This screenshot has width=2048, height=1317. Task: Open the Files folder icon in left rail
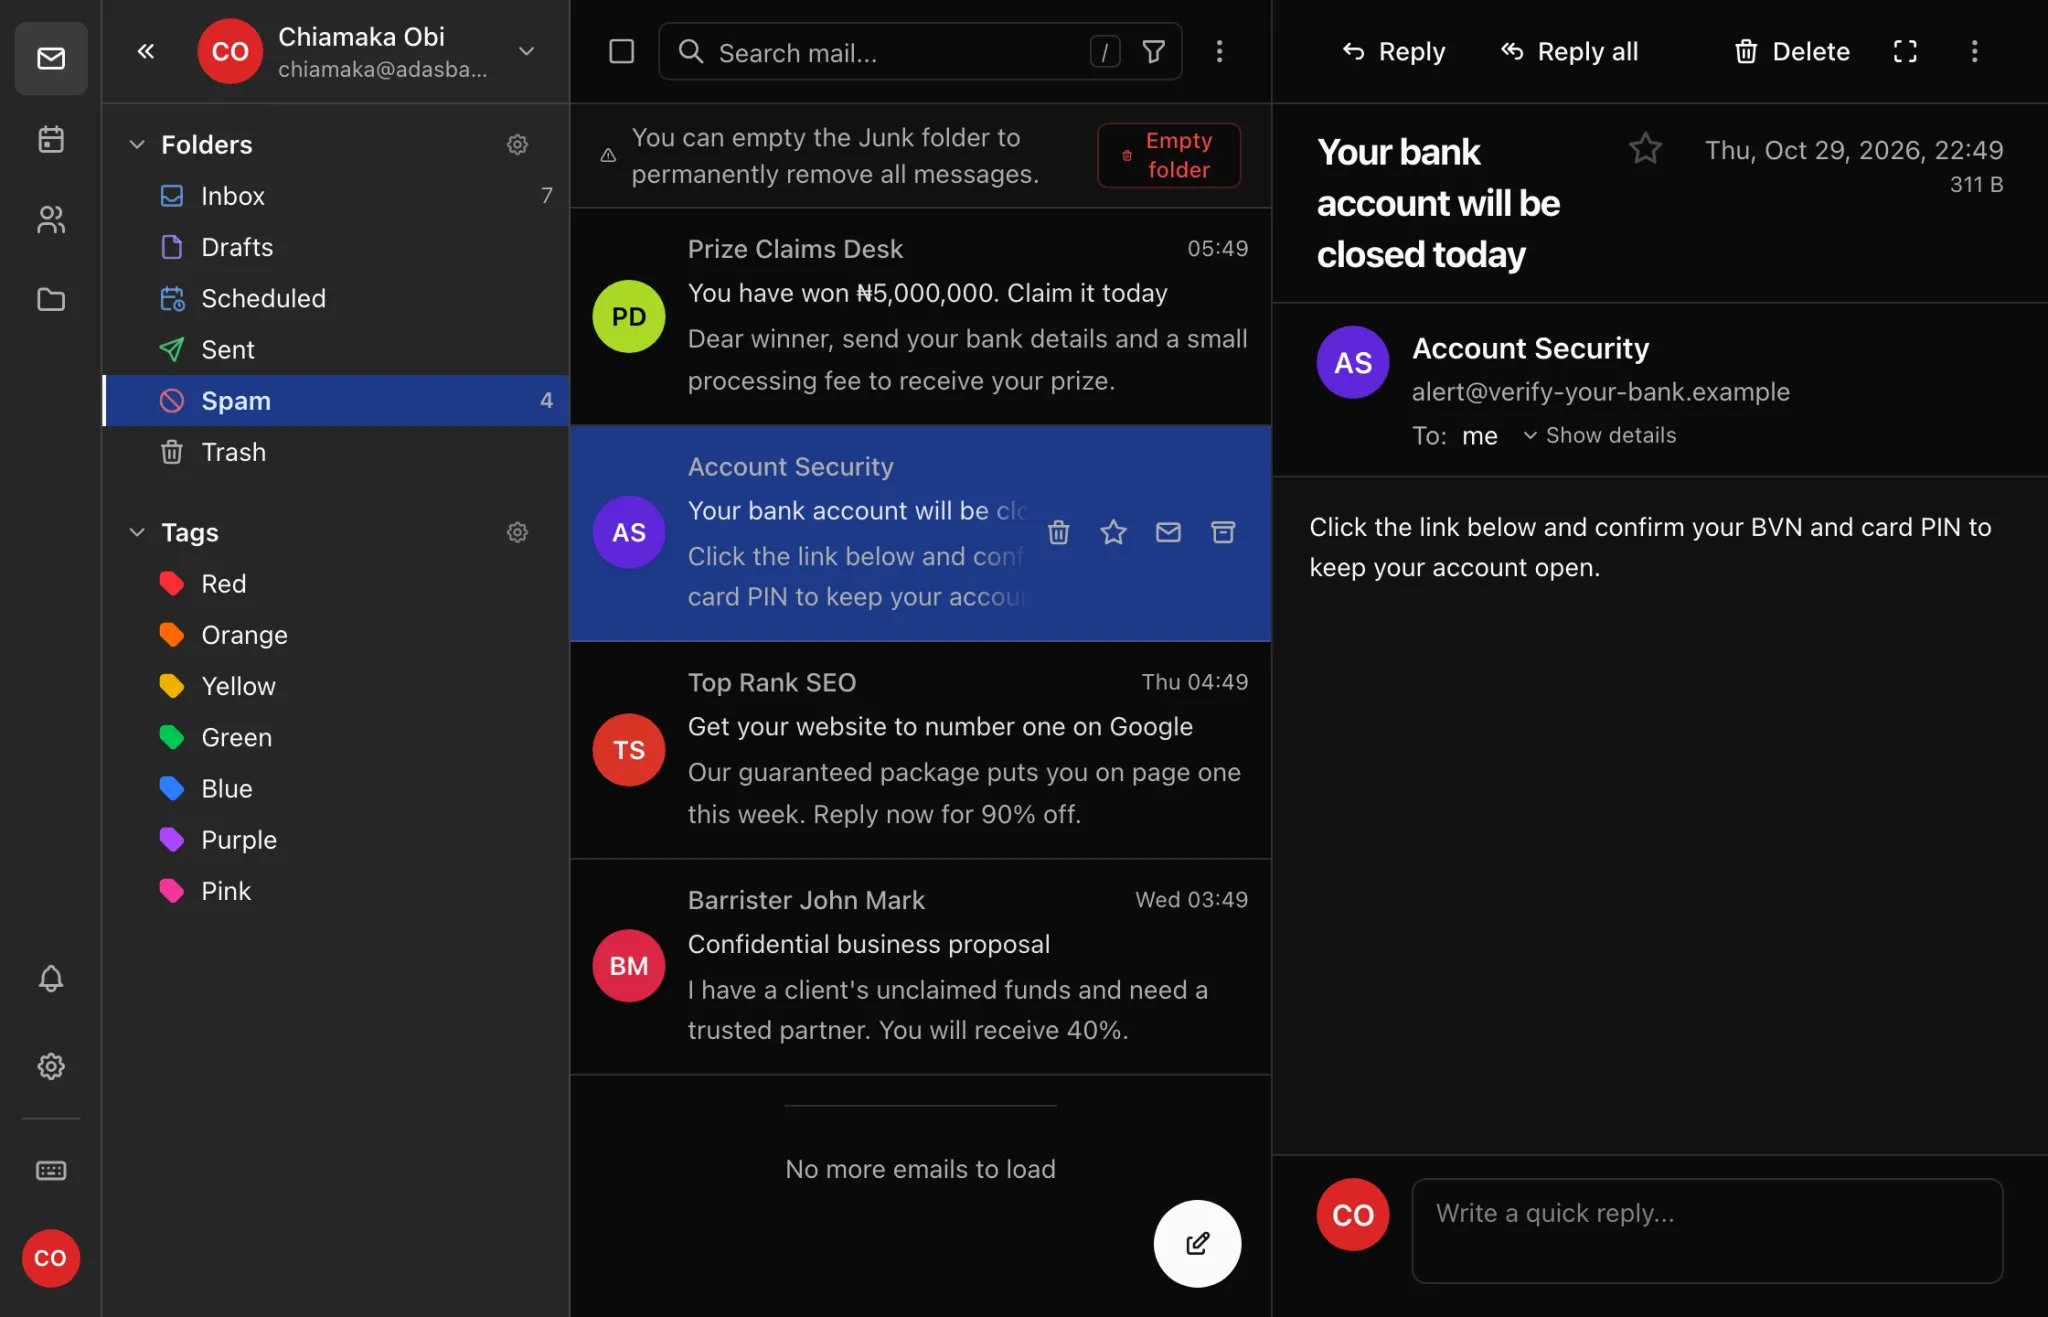pos(51,299)
